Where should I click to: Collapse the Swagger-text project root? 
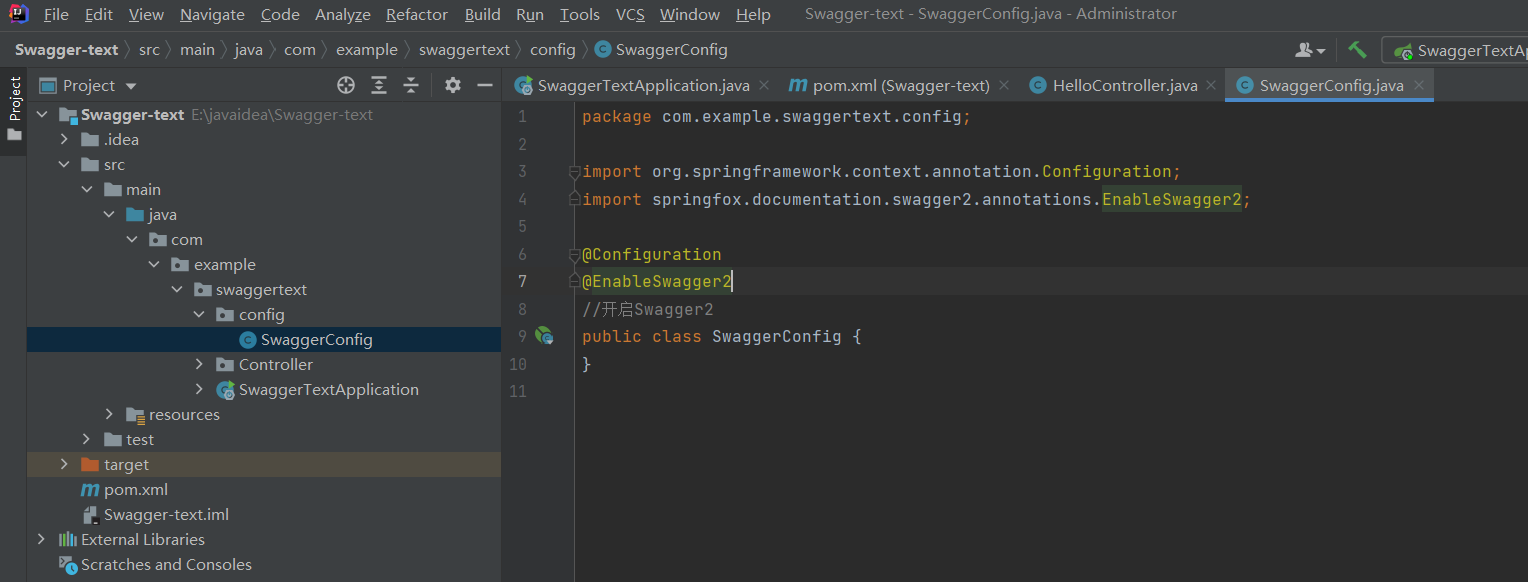(x=42, y=114)
